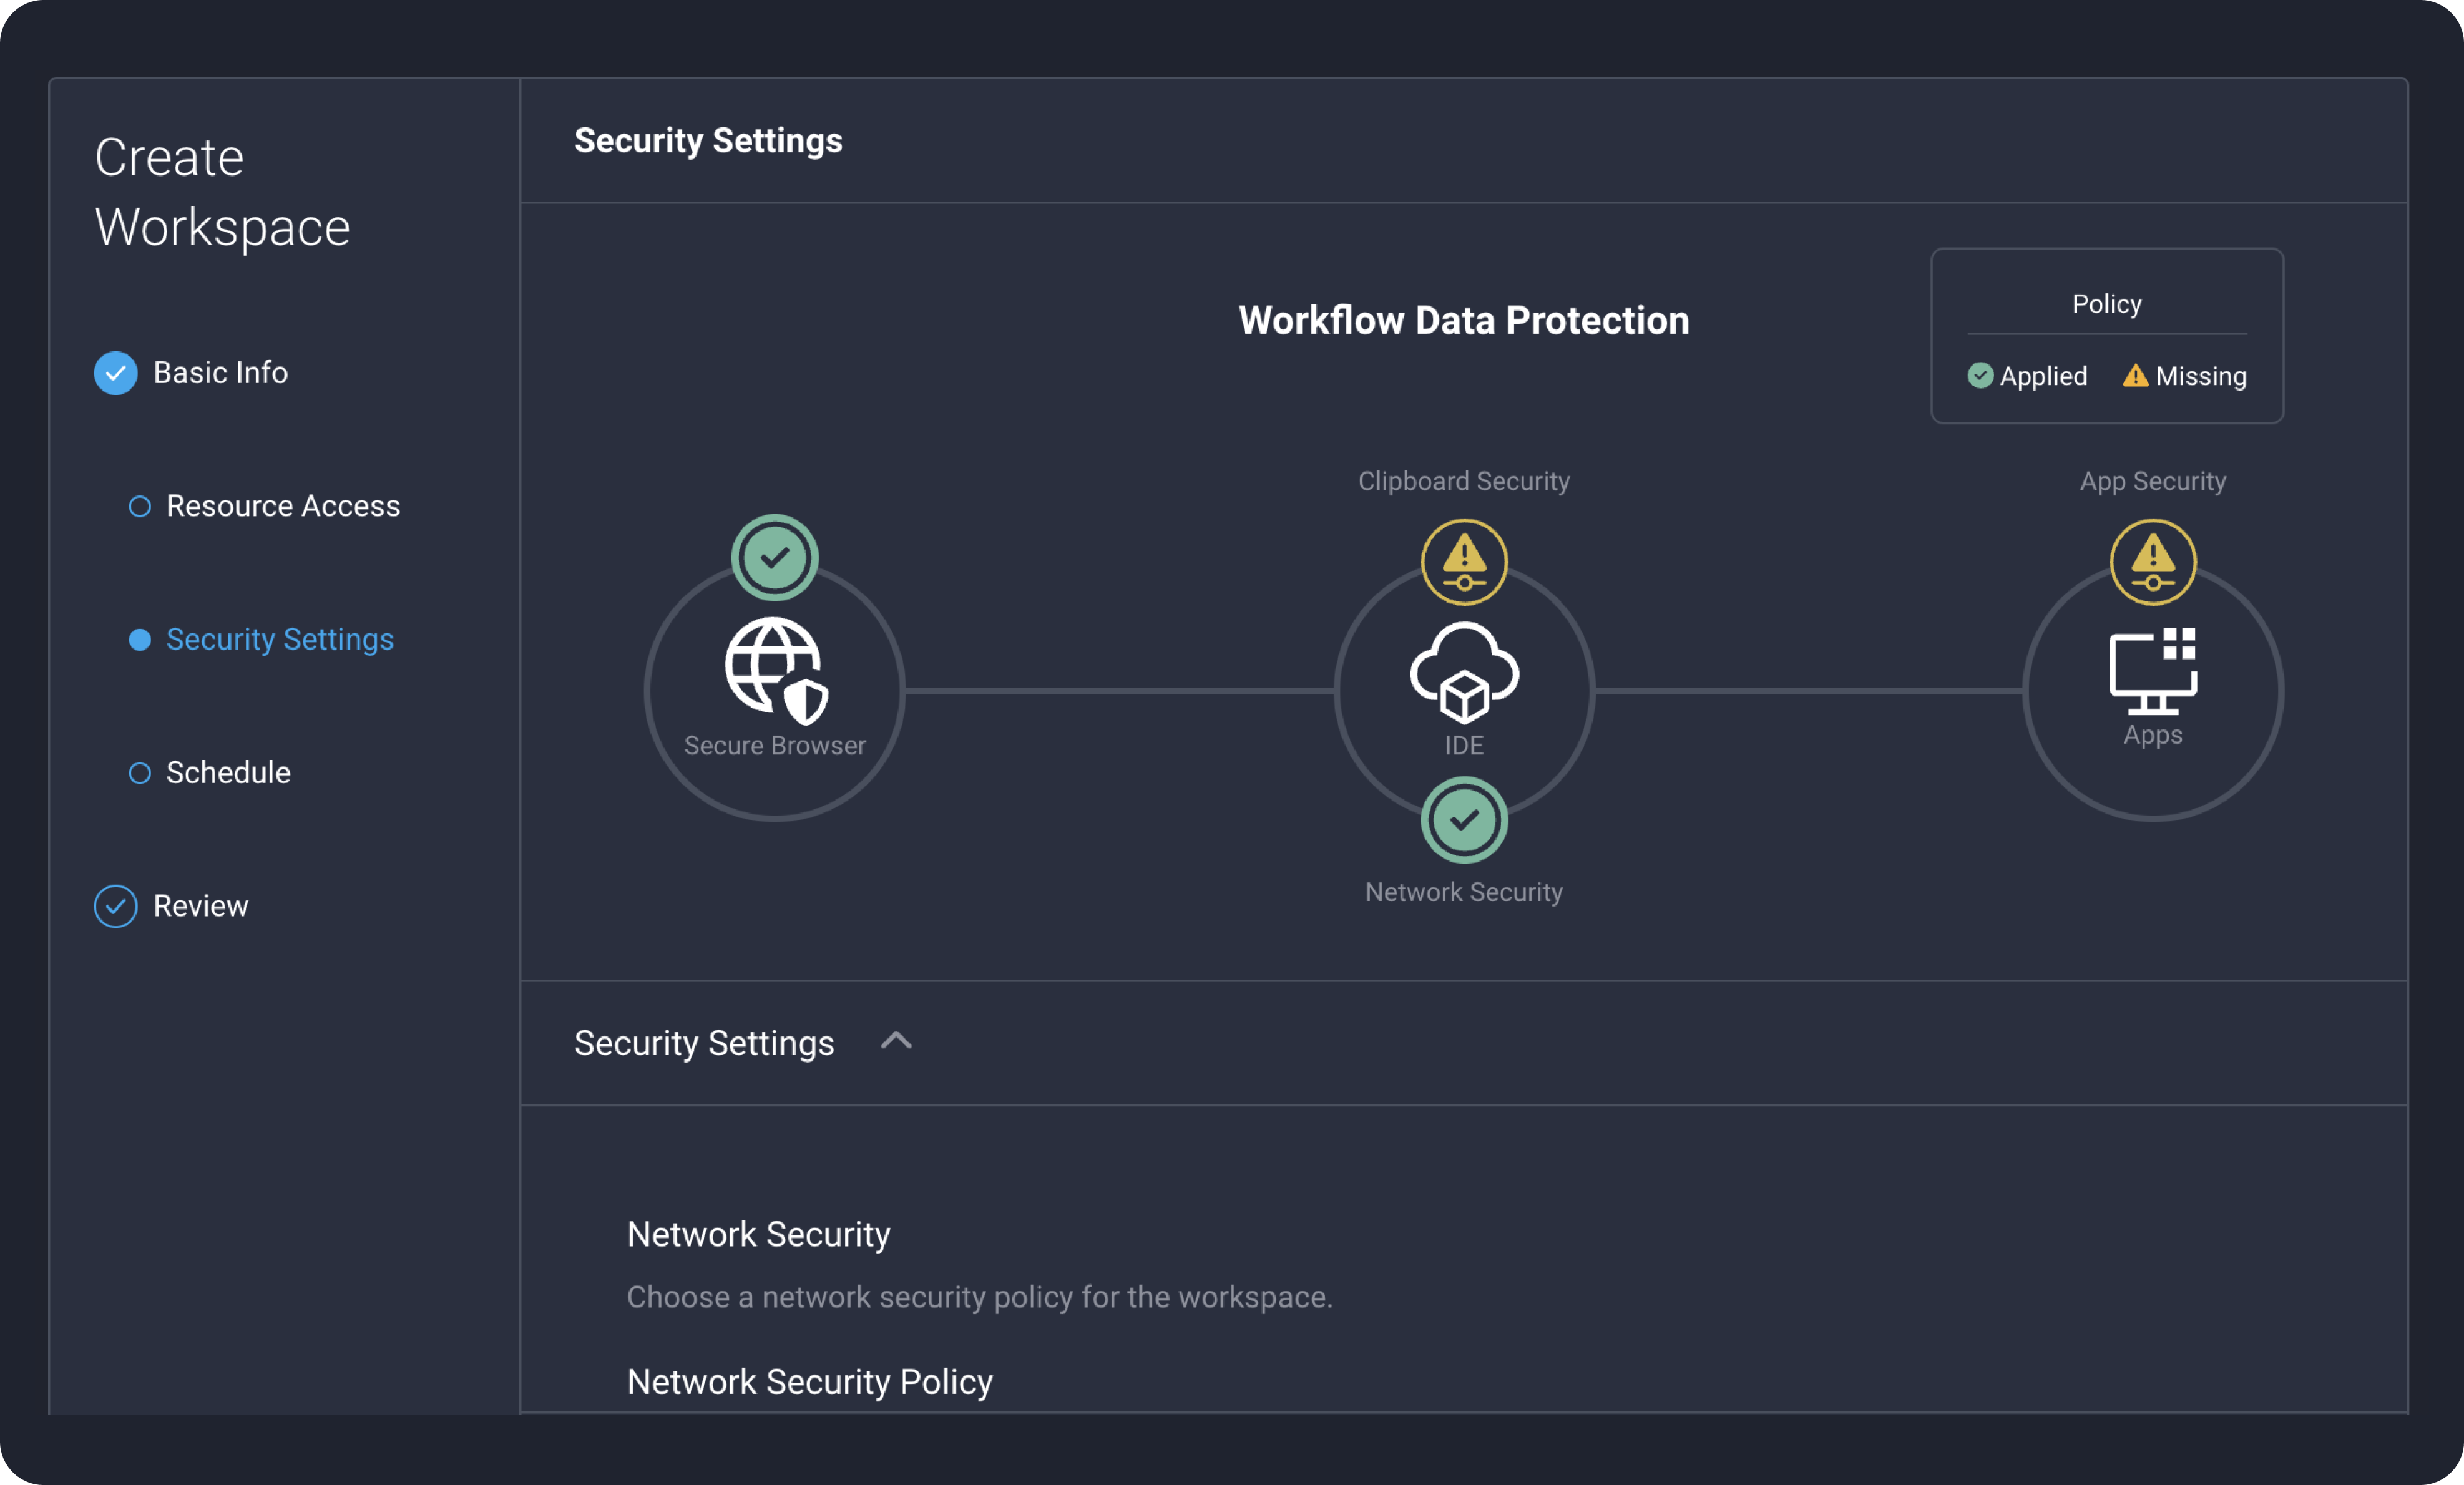Collapse the Security Settings section chevron
The height and width of the screenshot is (1485, 2464).
(896, 1041)
